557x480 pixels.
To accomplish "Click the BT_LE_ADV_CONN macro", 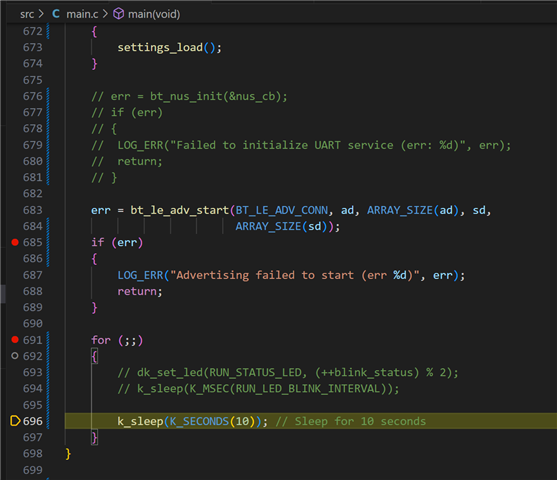I will coord(282,210).
